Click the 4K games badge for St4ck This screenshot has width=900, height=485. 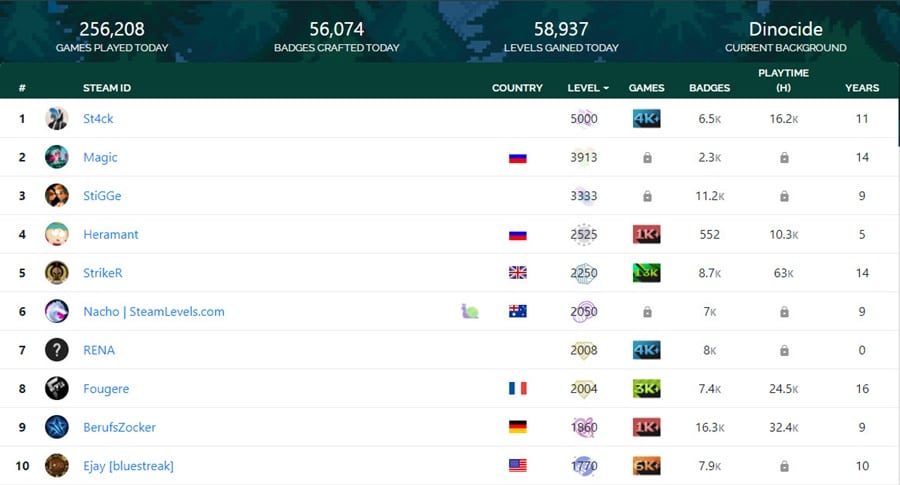(x=646, y=119)
